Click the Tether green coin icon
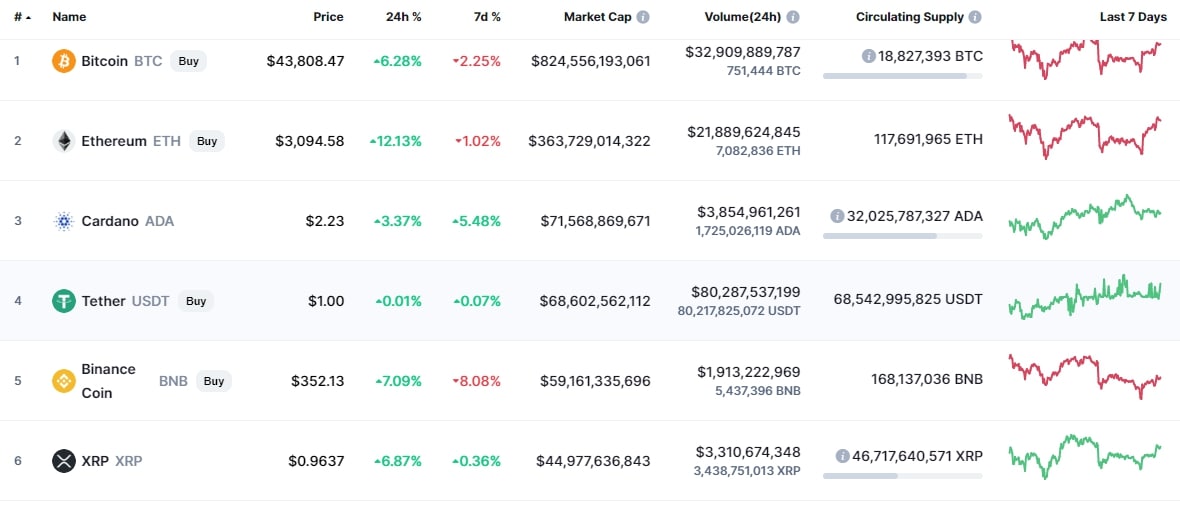The width and height of the screenshot is (1180, 505). tap(64, 301)
